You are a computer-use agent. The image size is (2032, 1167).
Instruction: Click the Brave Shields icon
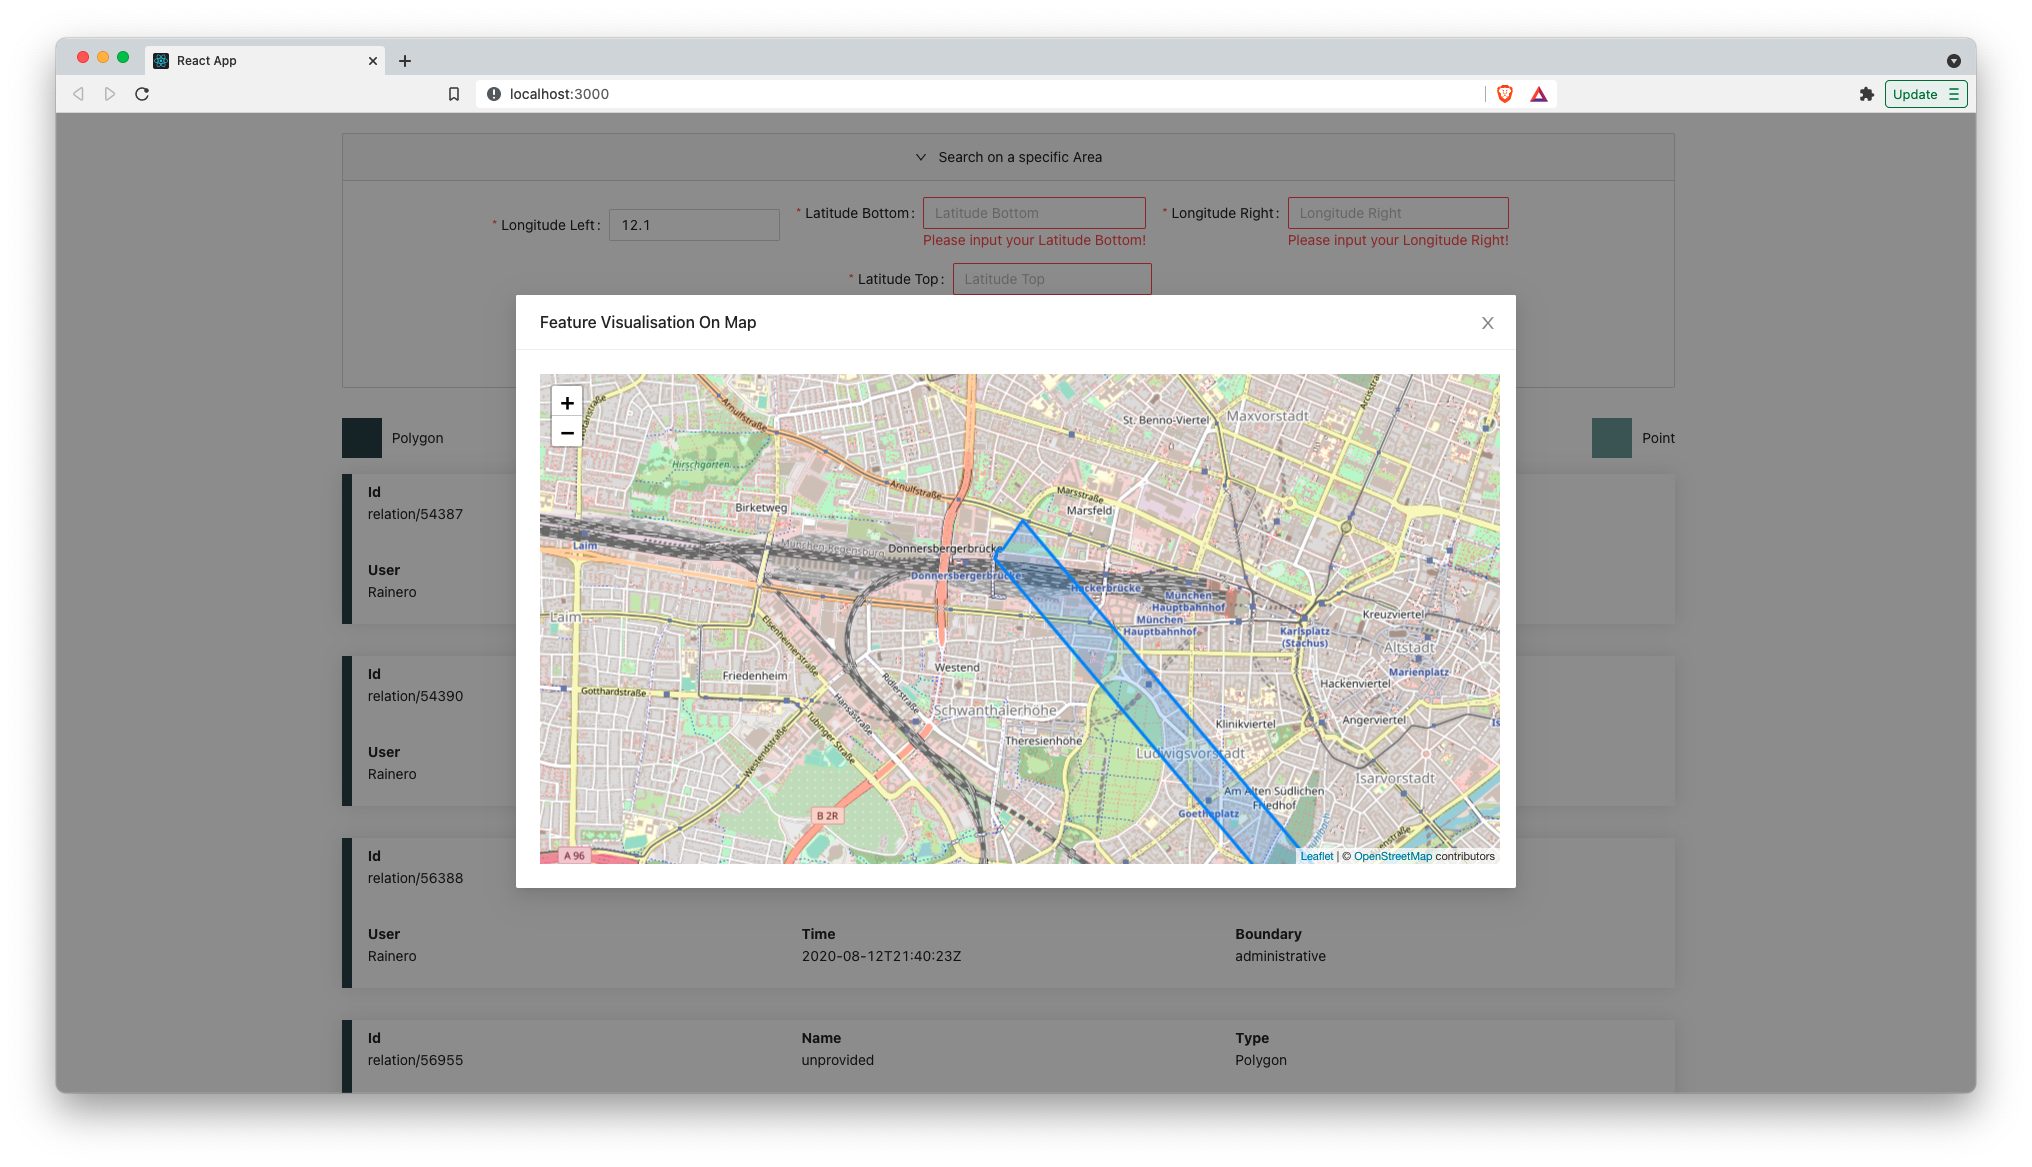coord(1504,93)
